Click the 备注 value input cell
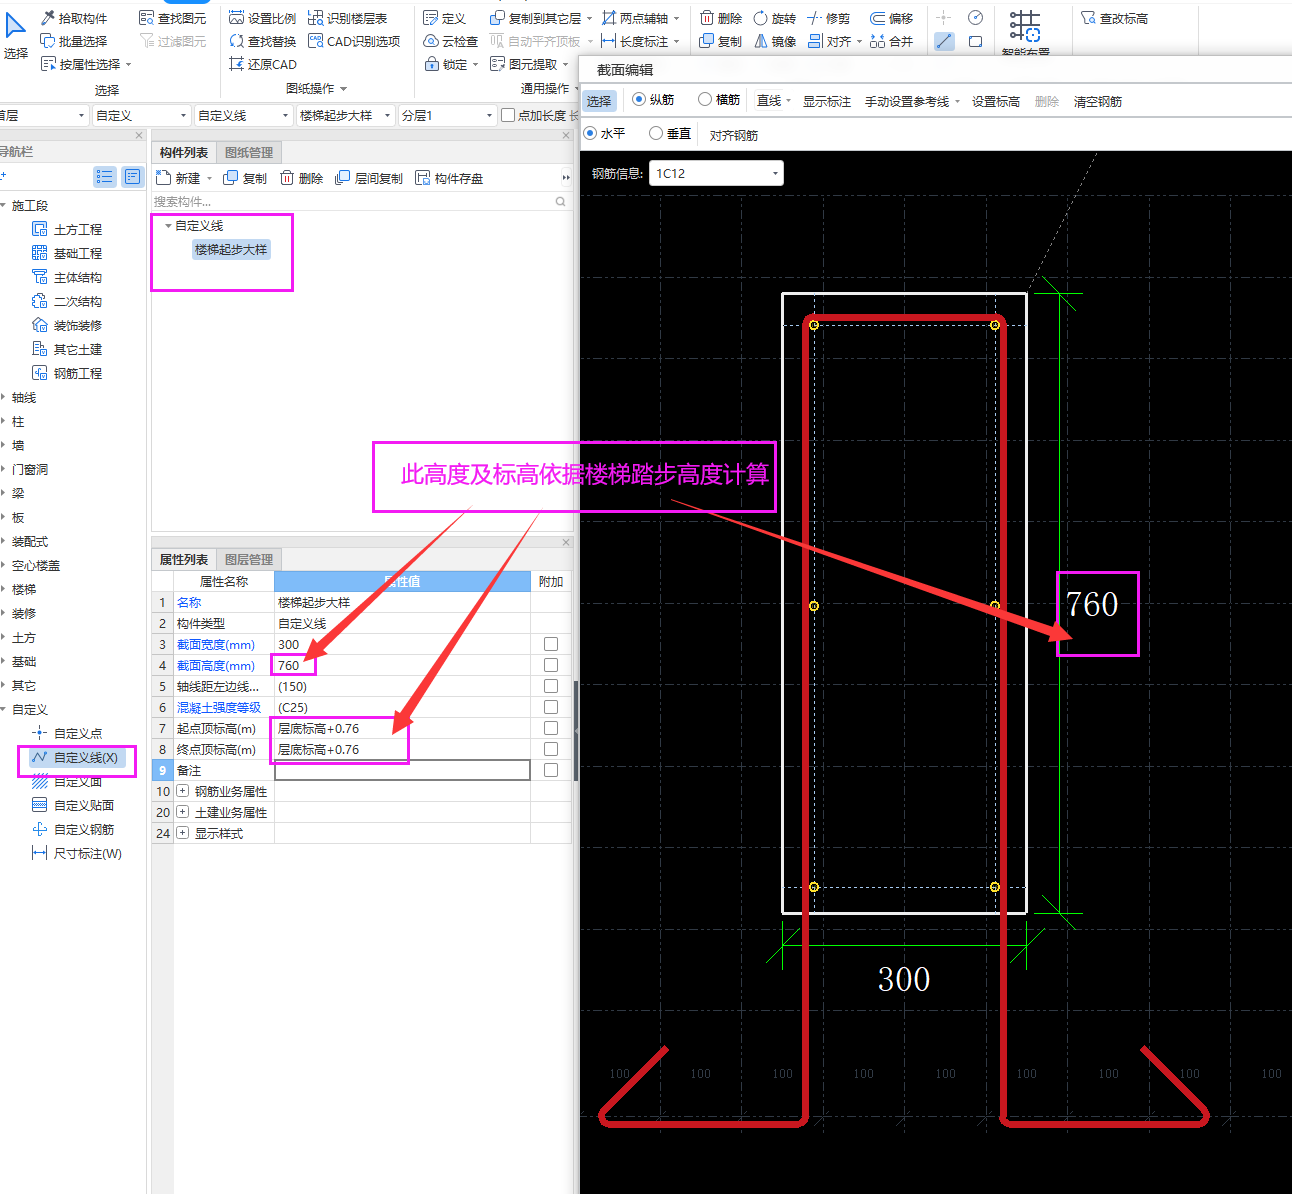The image size is (1292, 1194). [402, 770]
